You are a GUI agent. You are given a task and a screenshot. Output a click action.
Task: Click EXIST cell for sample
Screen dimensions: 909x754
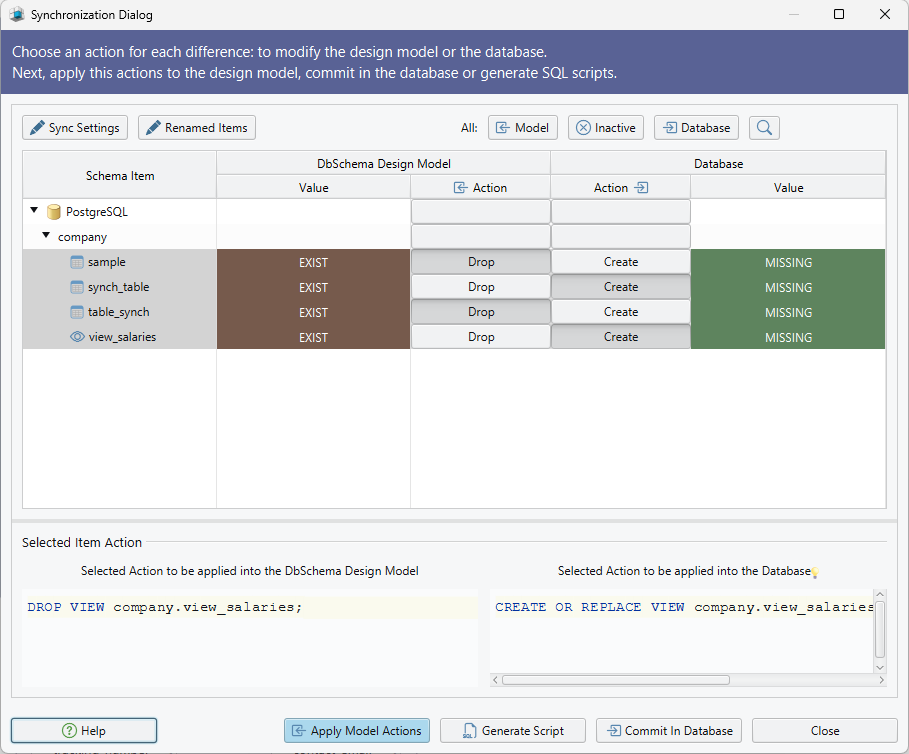click(314, 262)
